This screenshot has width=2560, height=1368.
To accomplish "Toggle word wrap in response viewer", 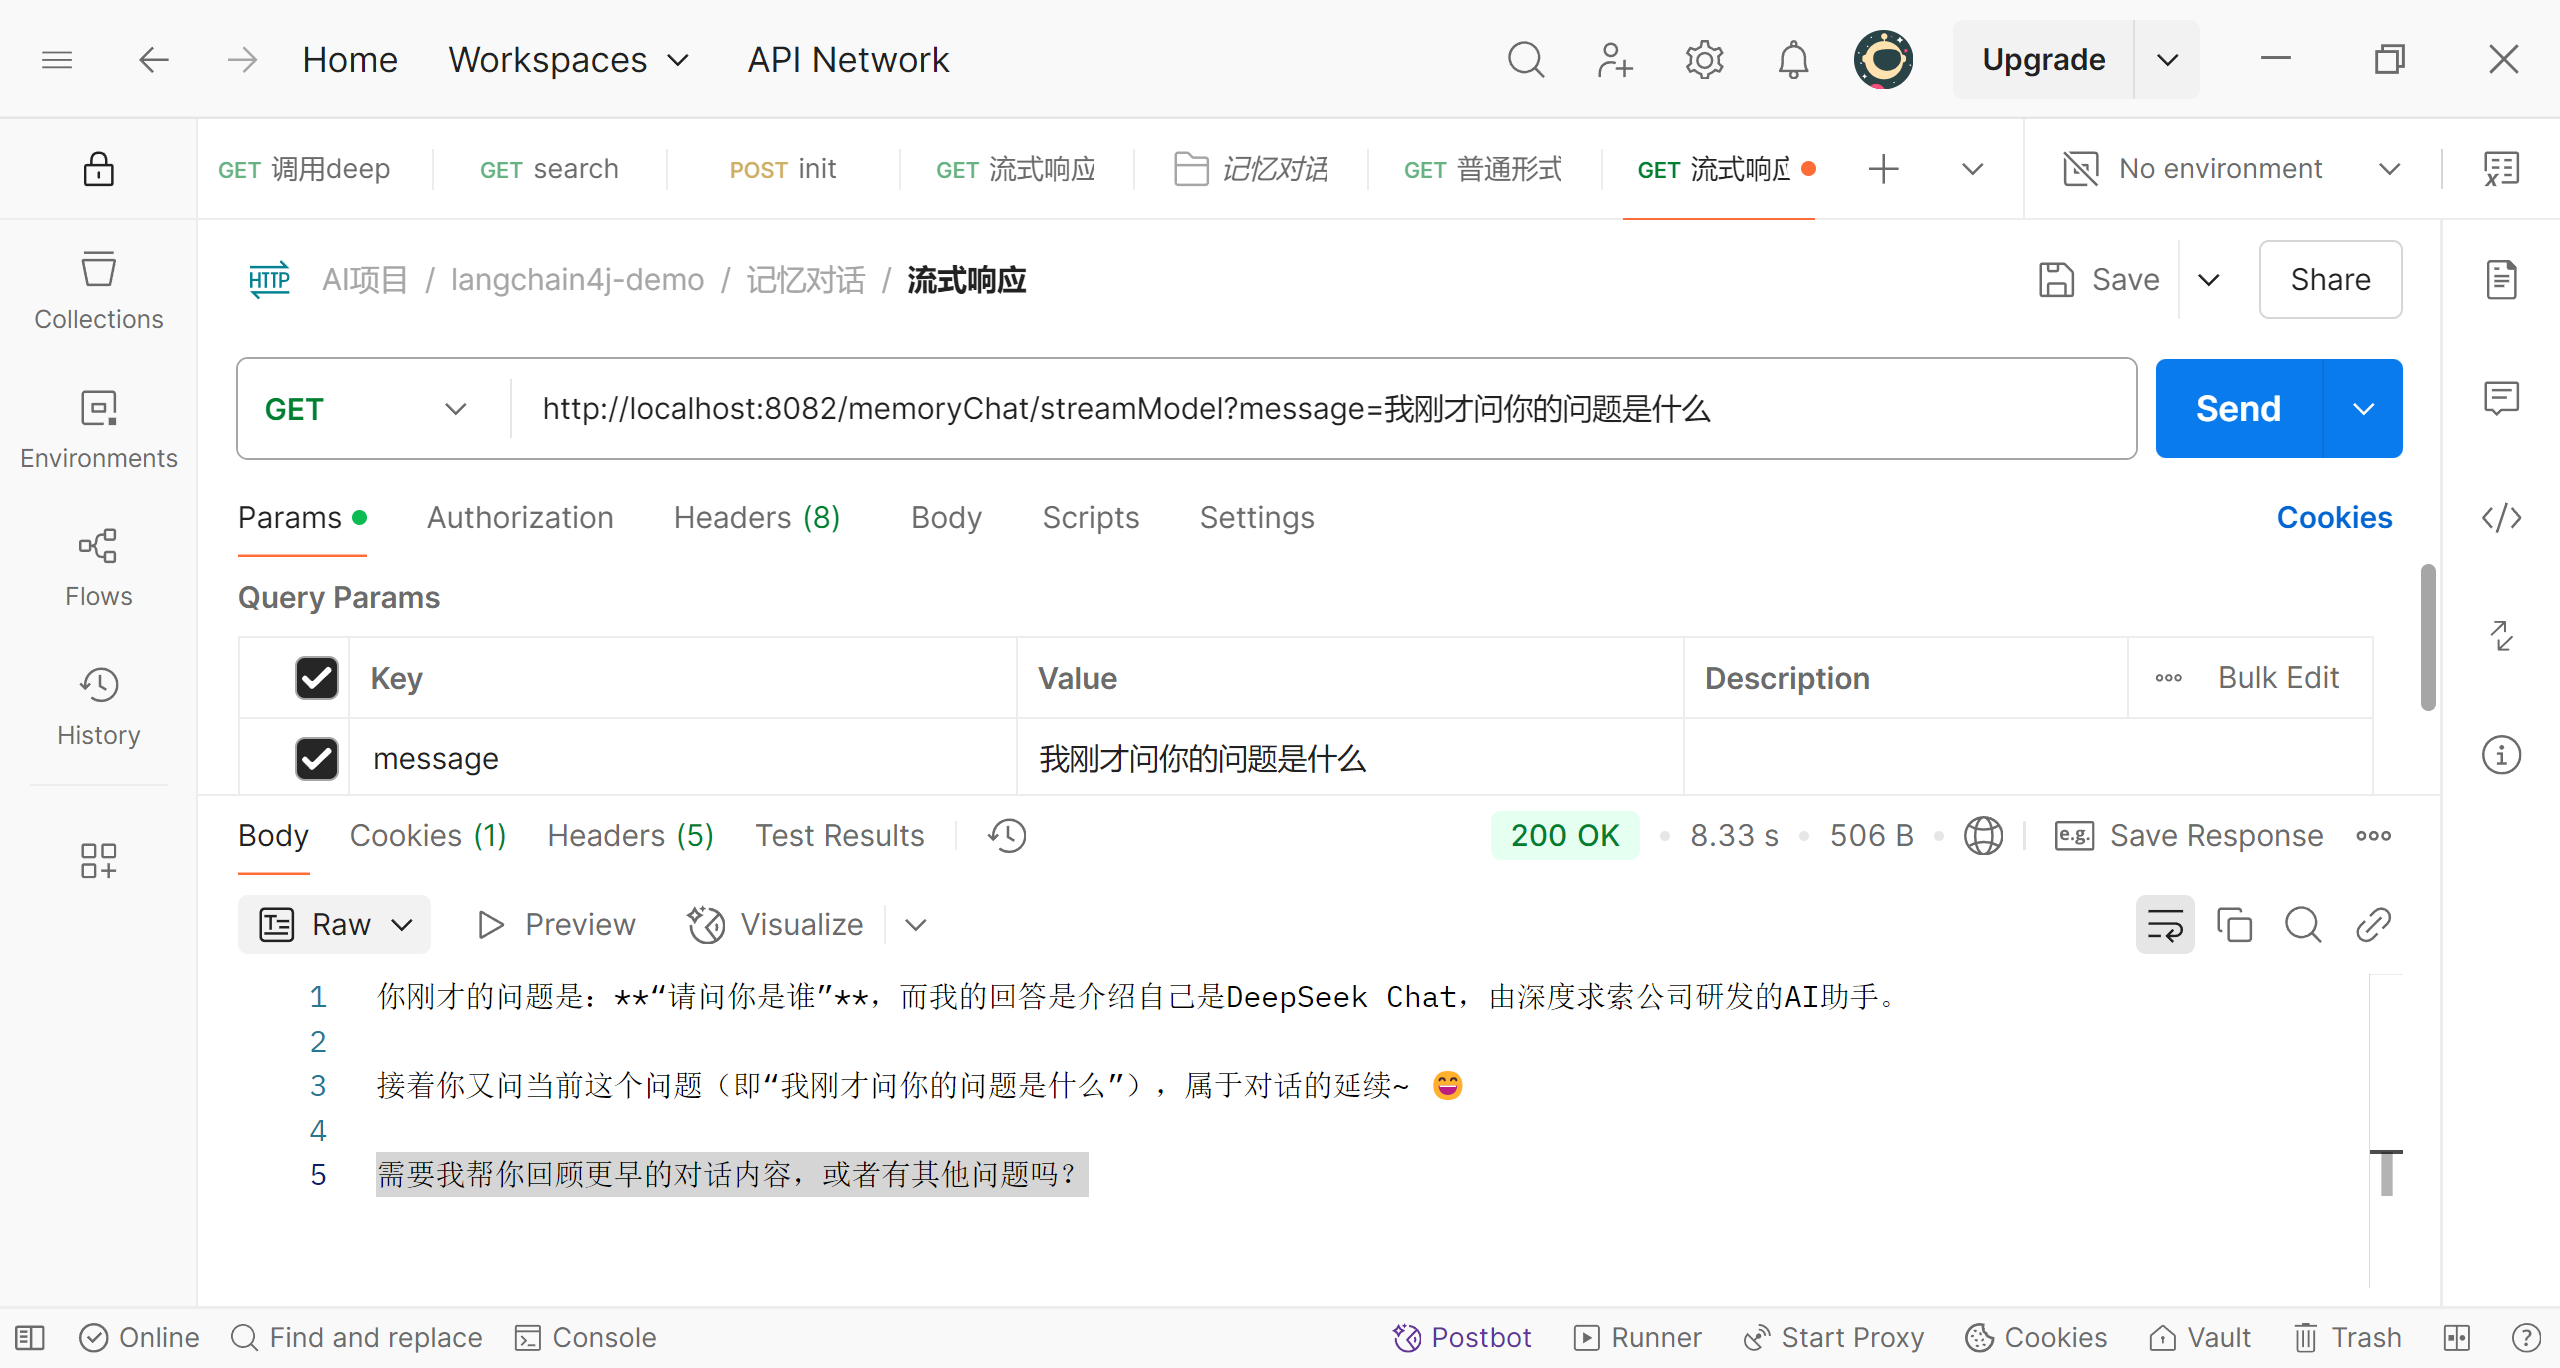I will 2165,925.
